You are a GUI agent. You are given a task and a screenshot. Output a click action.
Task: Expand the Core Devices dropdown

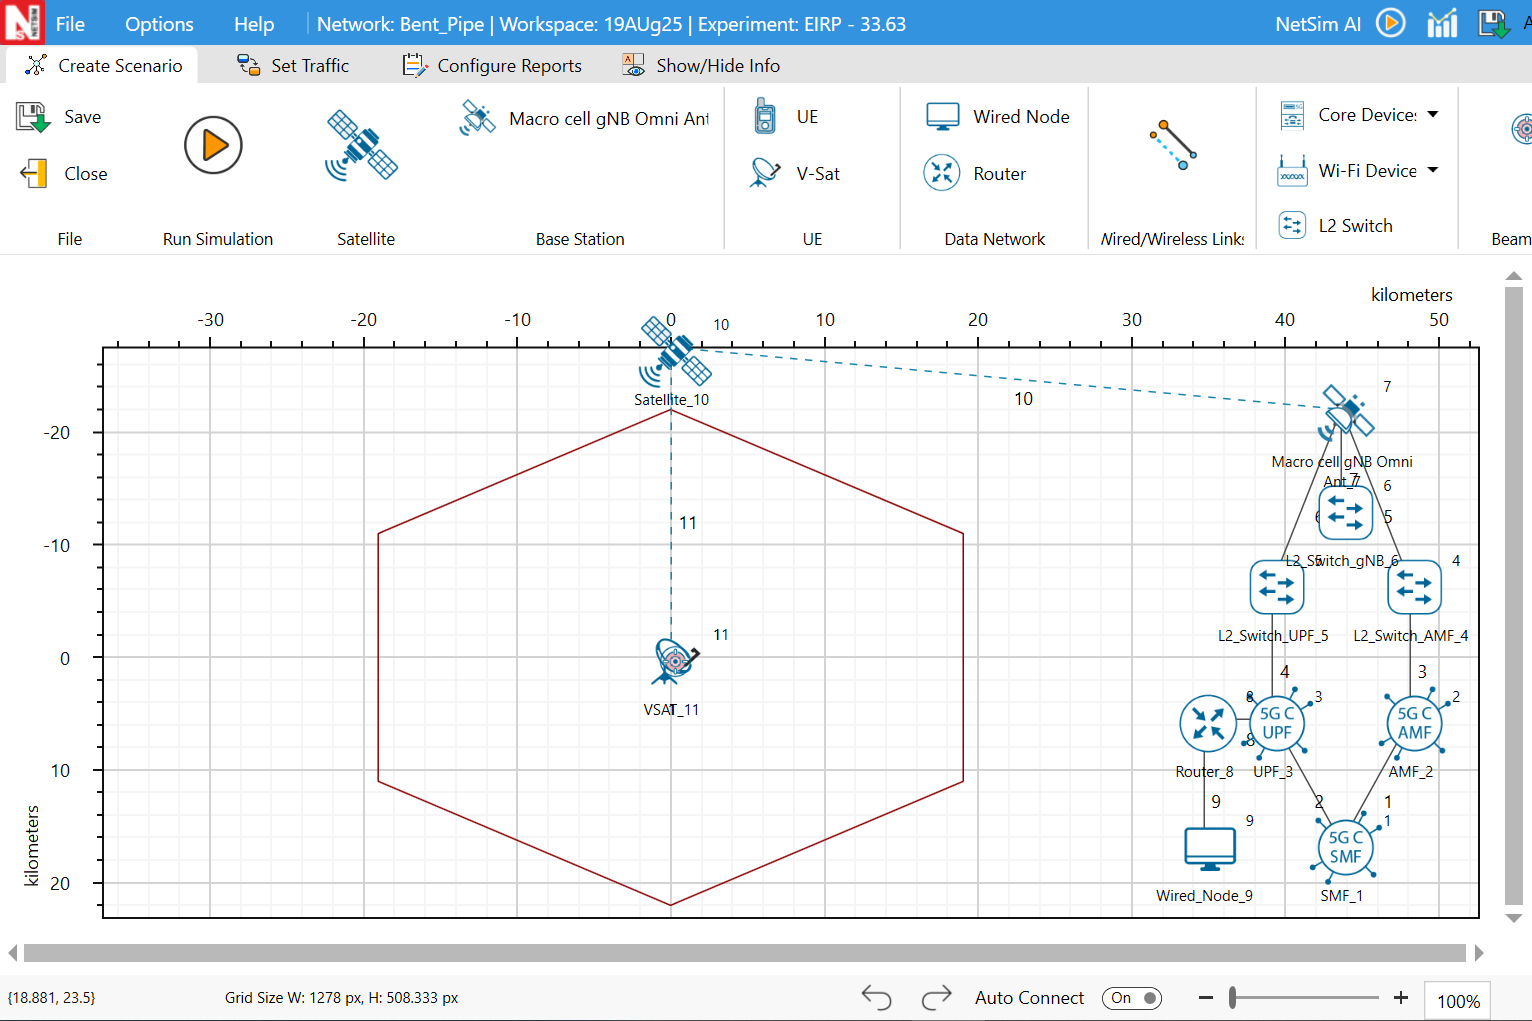(x=1433, y=115)
